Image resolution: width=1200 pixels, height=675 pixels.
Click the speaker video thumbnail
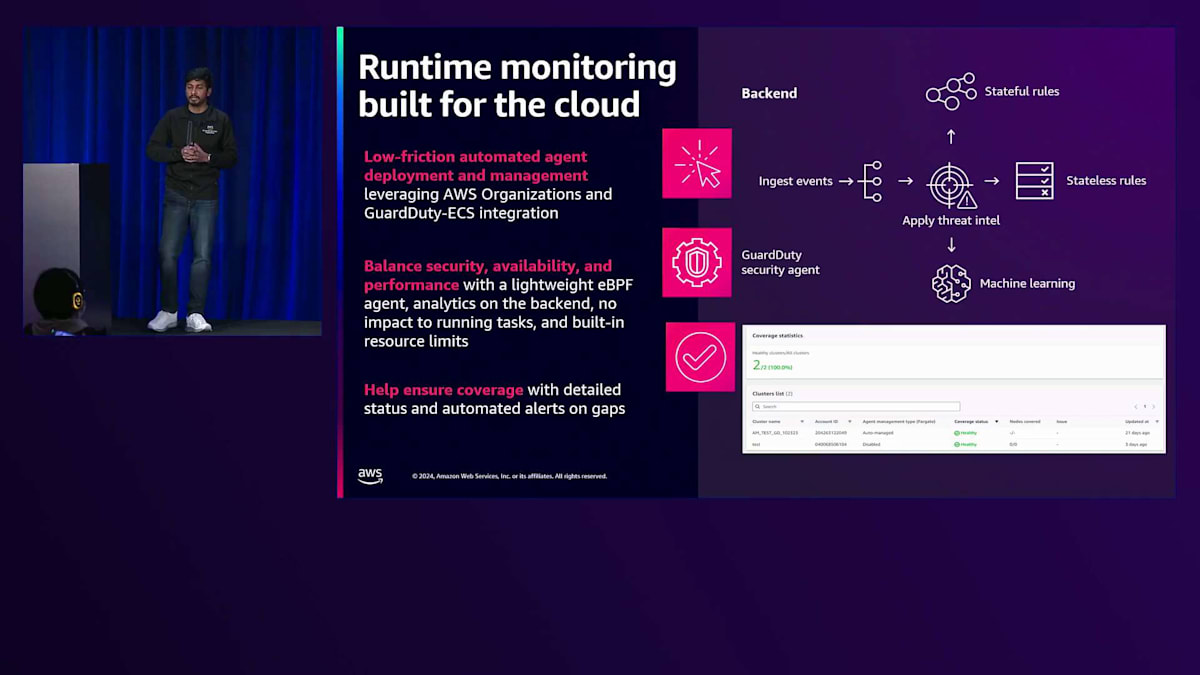click(x=172, y=181)
